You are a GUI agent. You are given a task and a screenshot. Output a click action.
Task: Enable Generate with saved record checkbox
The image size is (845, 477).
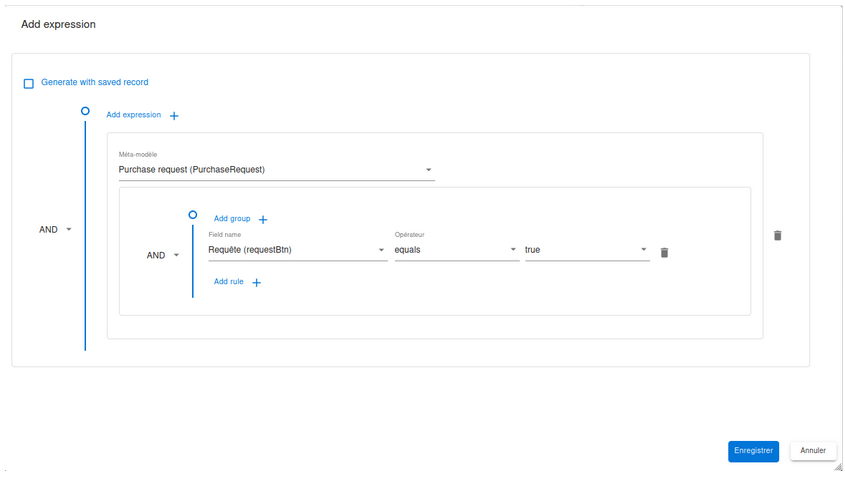pyautogui.click(x=29, y=83)
